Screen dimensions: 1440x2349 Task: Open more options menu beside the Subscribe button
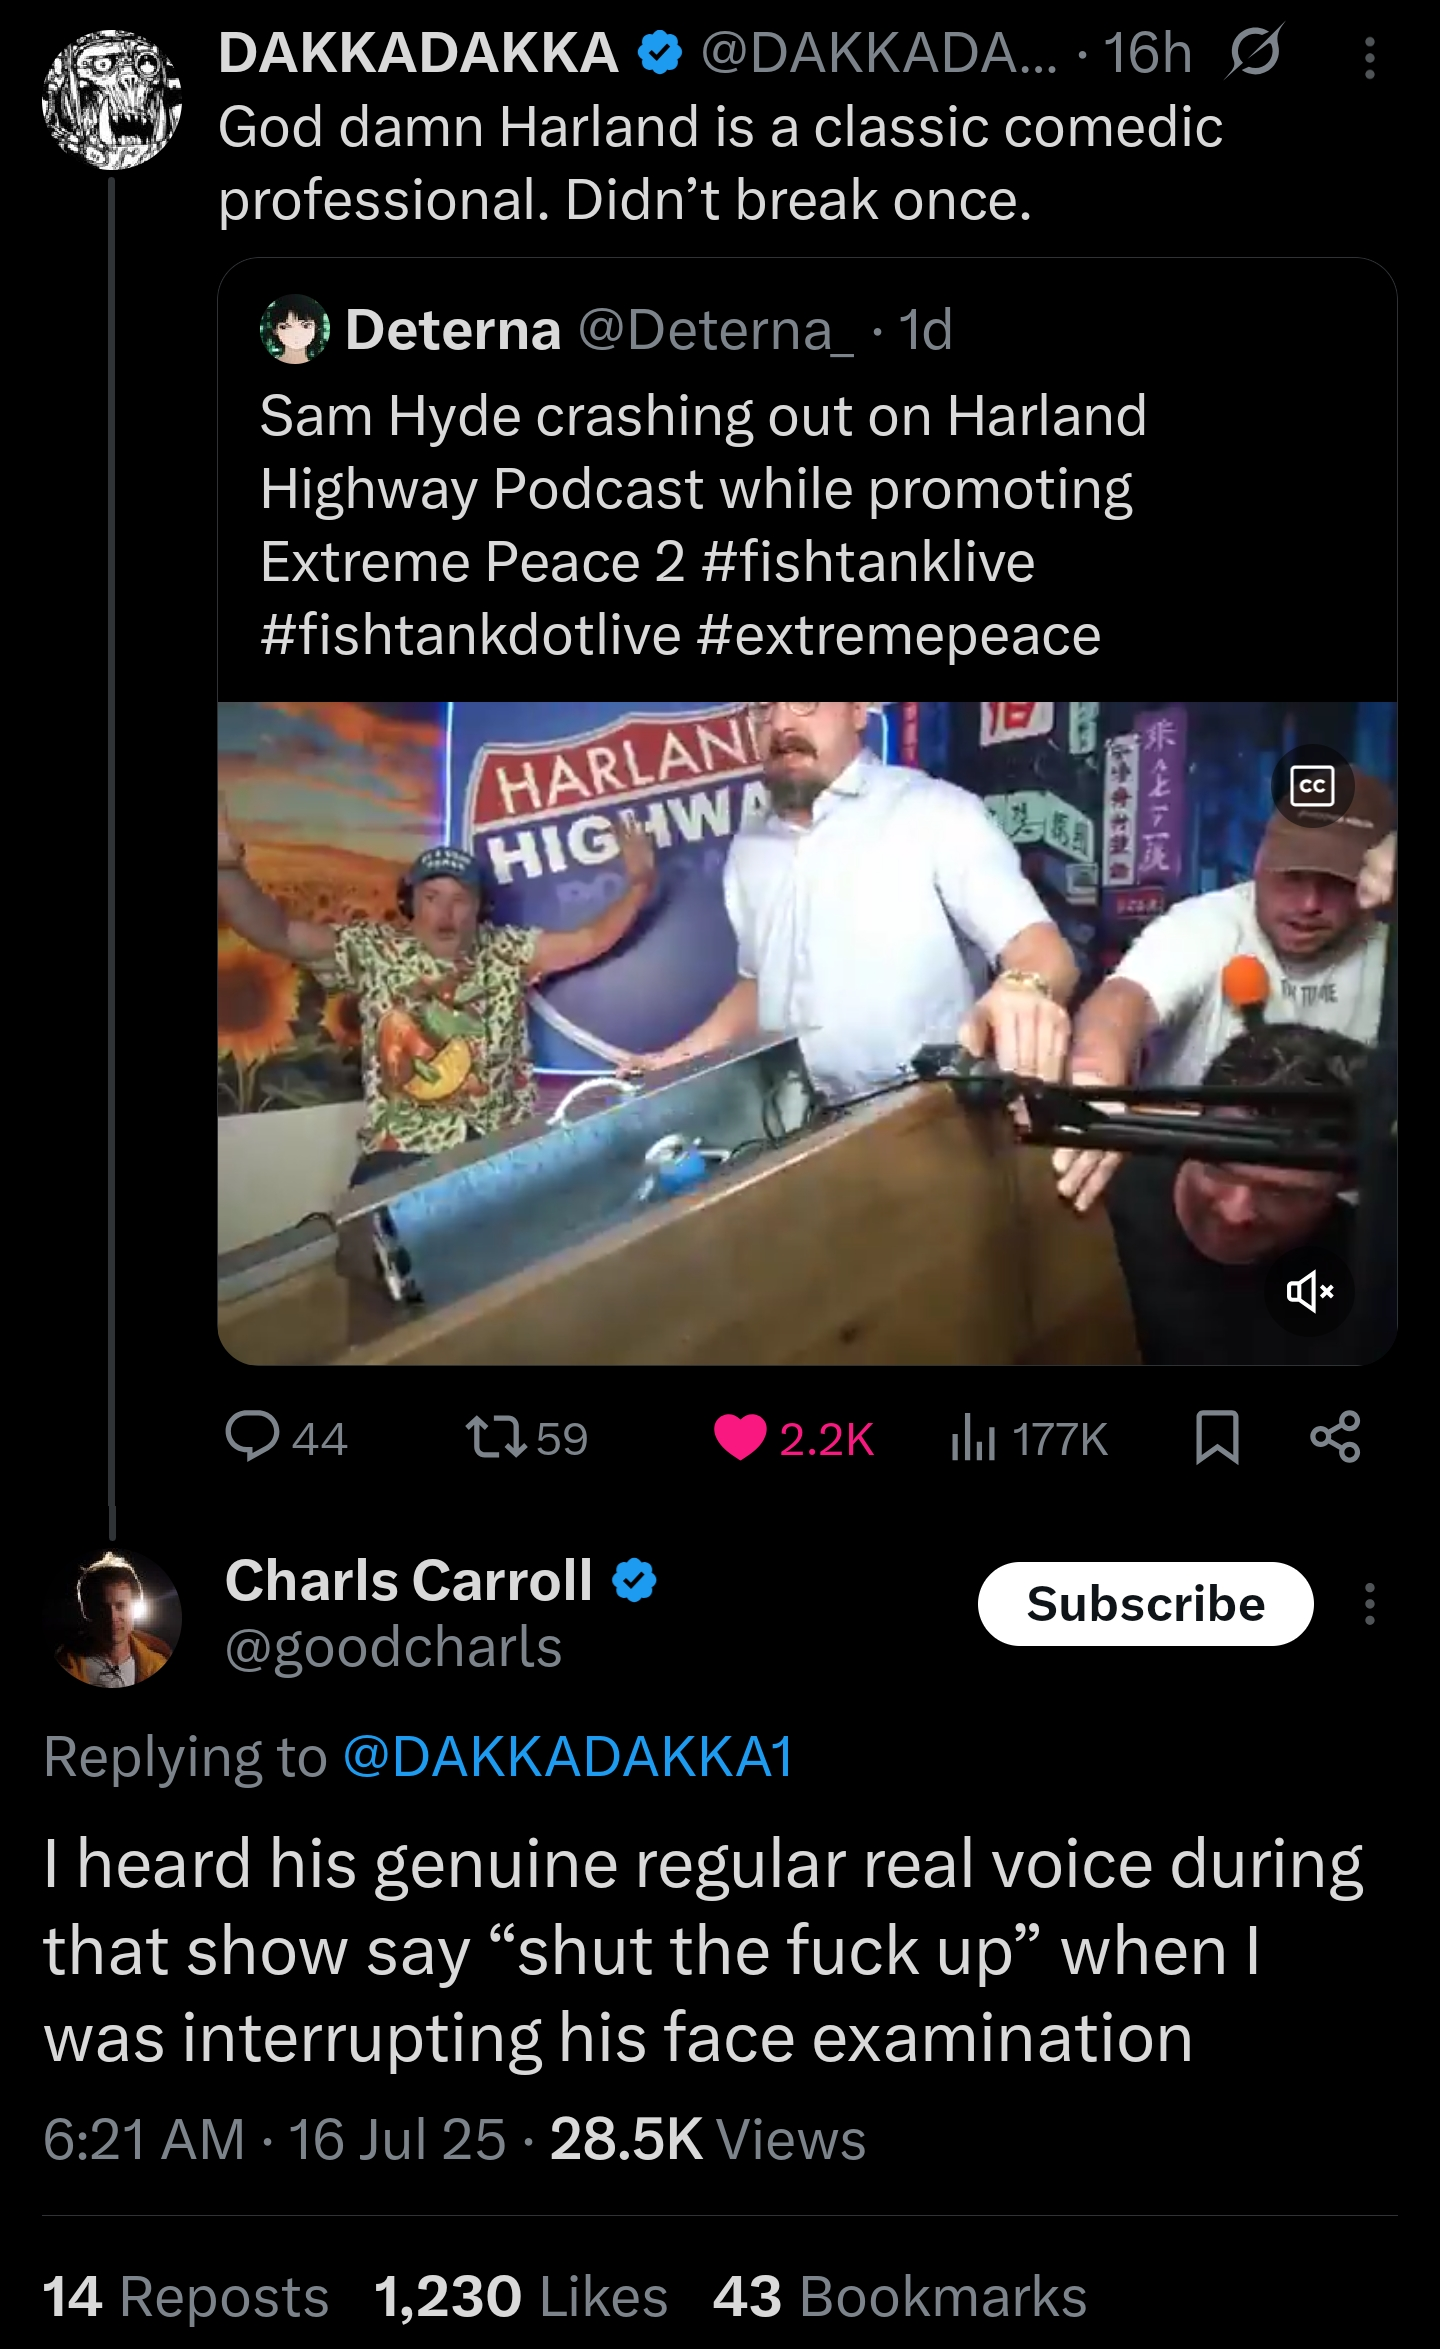coord(1369,1604)
